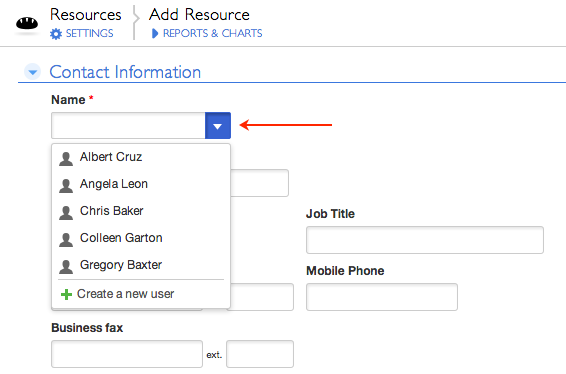Click the Settings gear icon

point(56,34)
